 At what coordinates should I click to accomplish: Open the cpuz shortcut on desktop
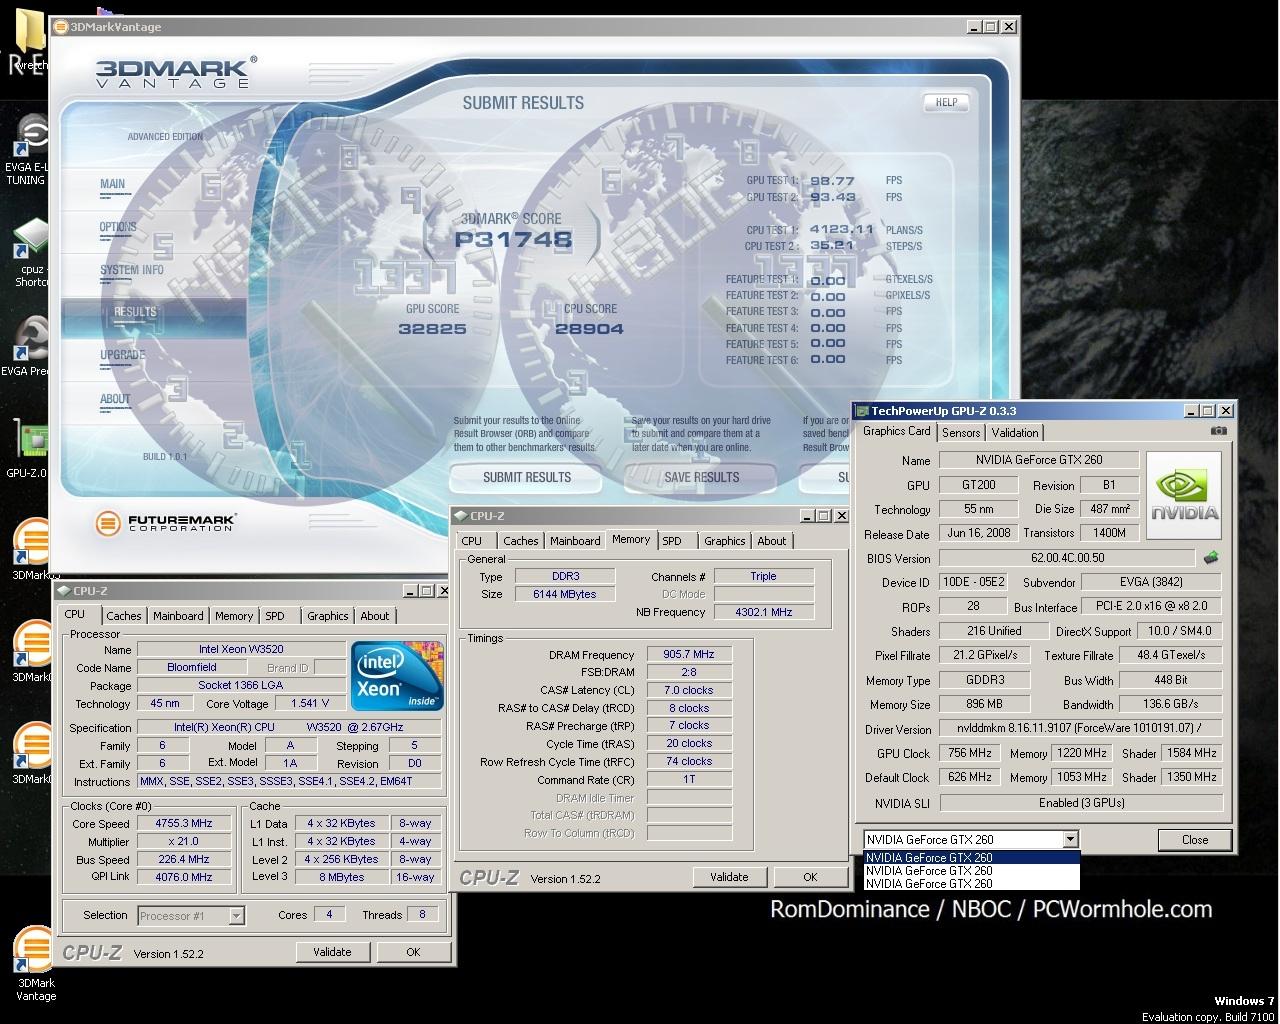30,252
